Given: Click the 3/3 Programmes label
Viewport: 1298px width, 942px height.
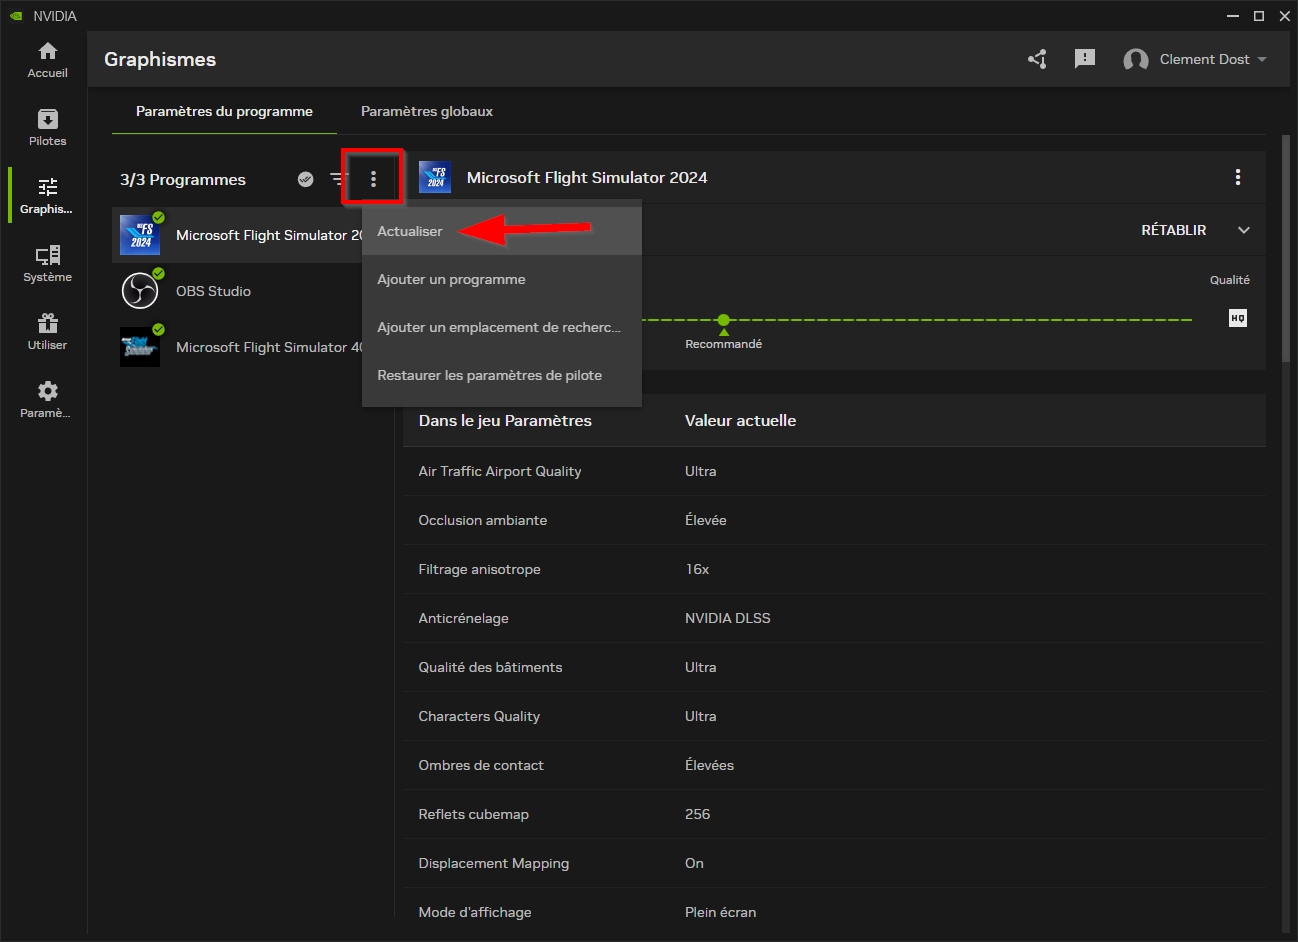Looking at the screenshot, I should (183, 179).
